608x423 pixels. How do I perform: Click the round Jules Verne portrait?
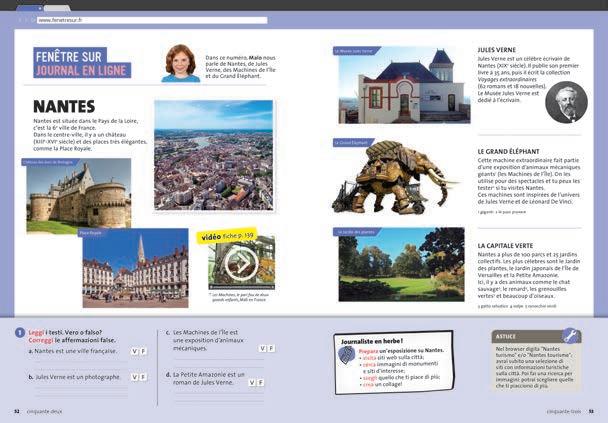[566, 102]
